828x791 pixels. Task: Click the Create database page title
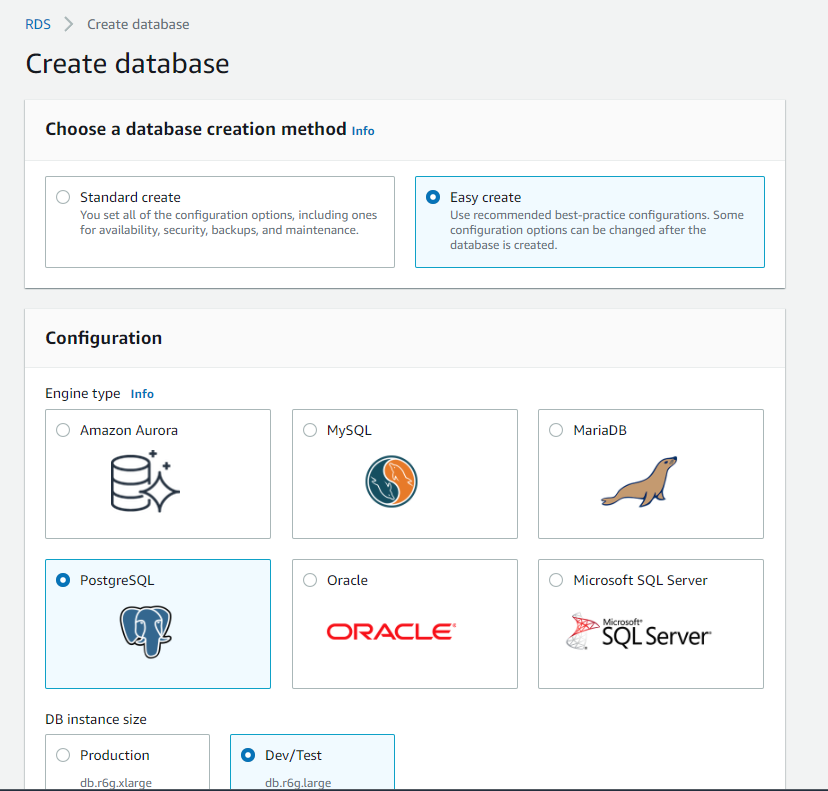[x=127, y=64]
